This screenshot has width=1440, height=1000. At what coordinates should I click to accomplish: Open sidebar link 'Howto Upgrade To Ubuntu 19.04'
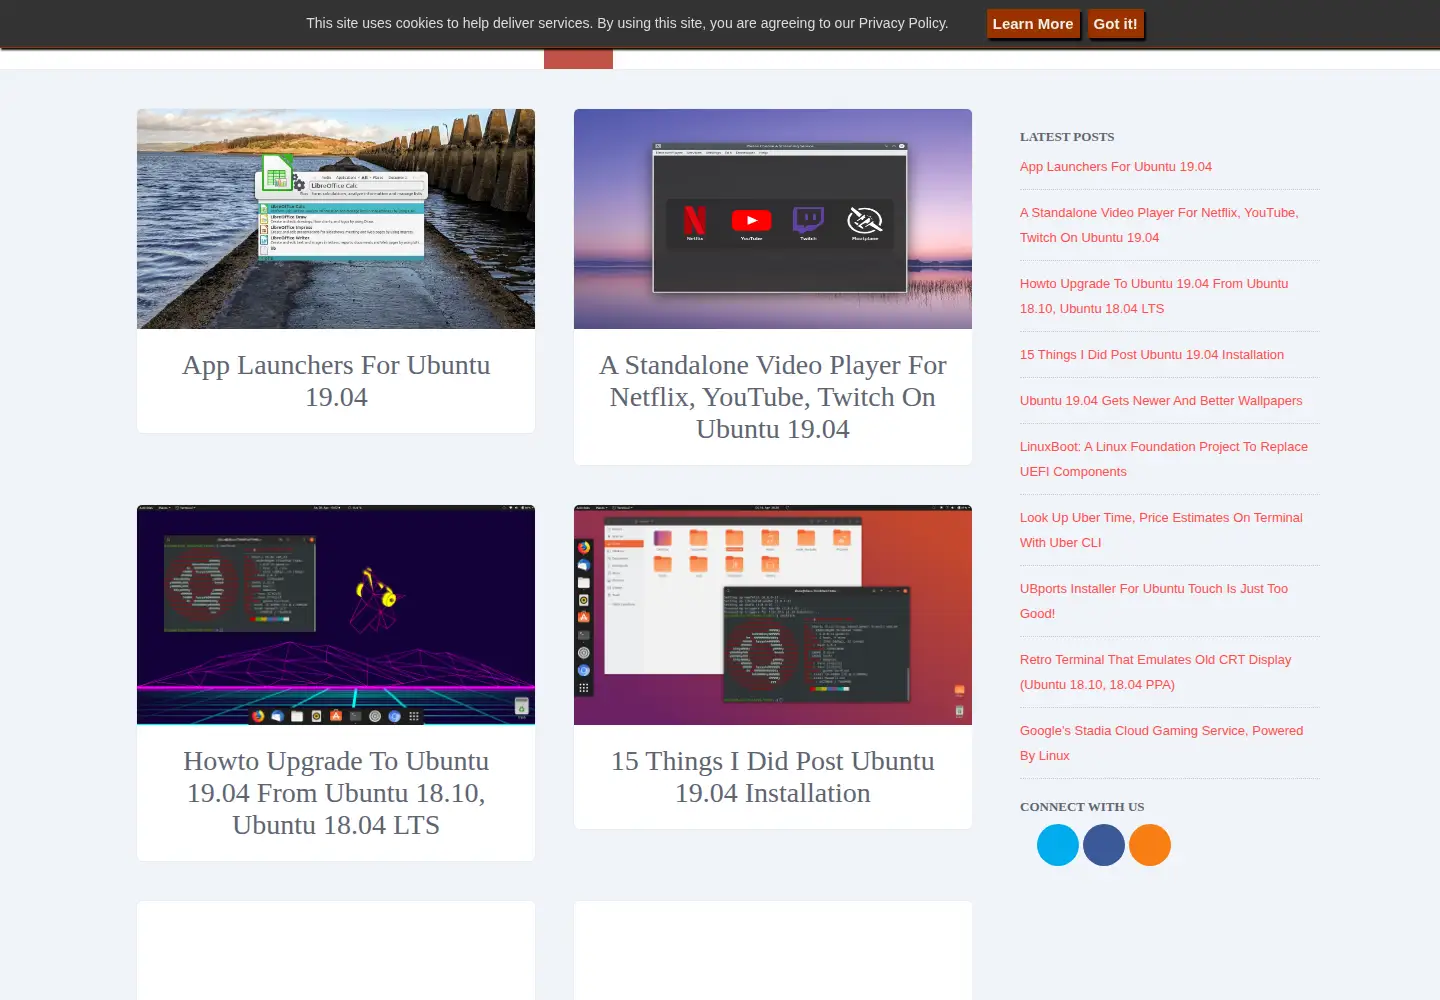pyautogui.click(x=1154, y=296)
